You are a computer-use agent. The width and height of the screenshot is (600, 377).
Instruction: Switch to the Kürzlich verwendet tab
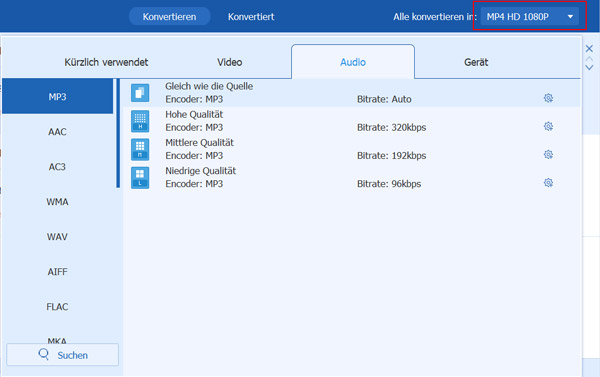click(106, 62)
